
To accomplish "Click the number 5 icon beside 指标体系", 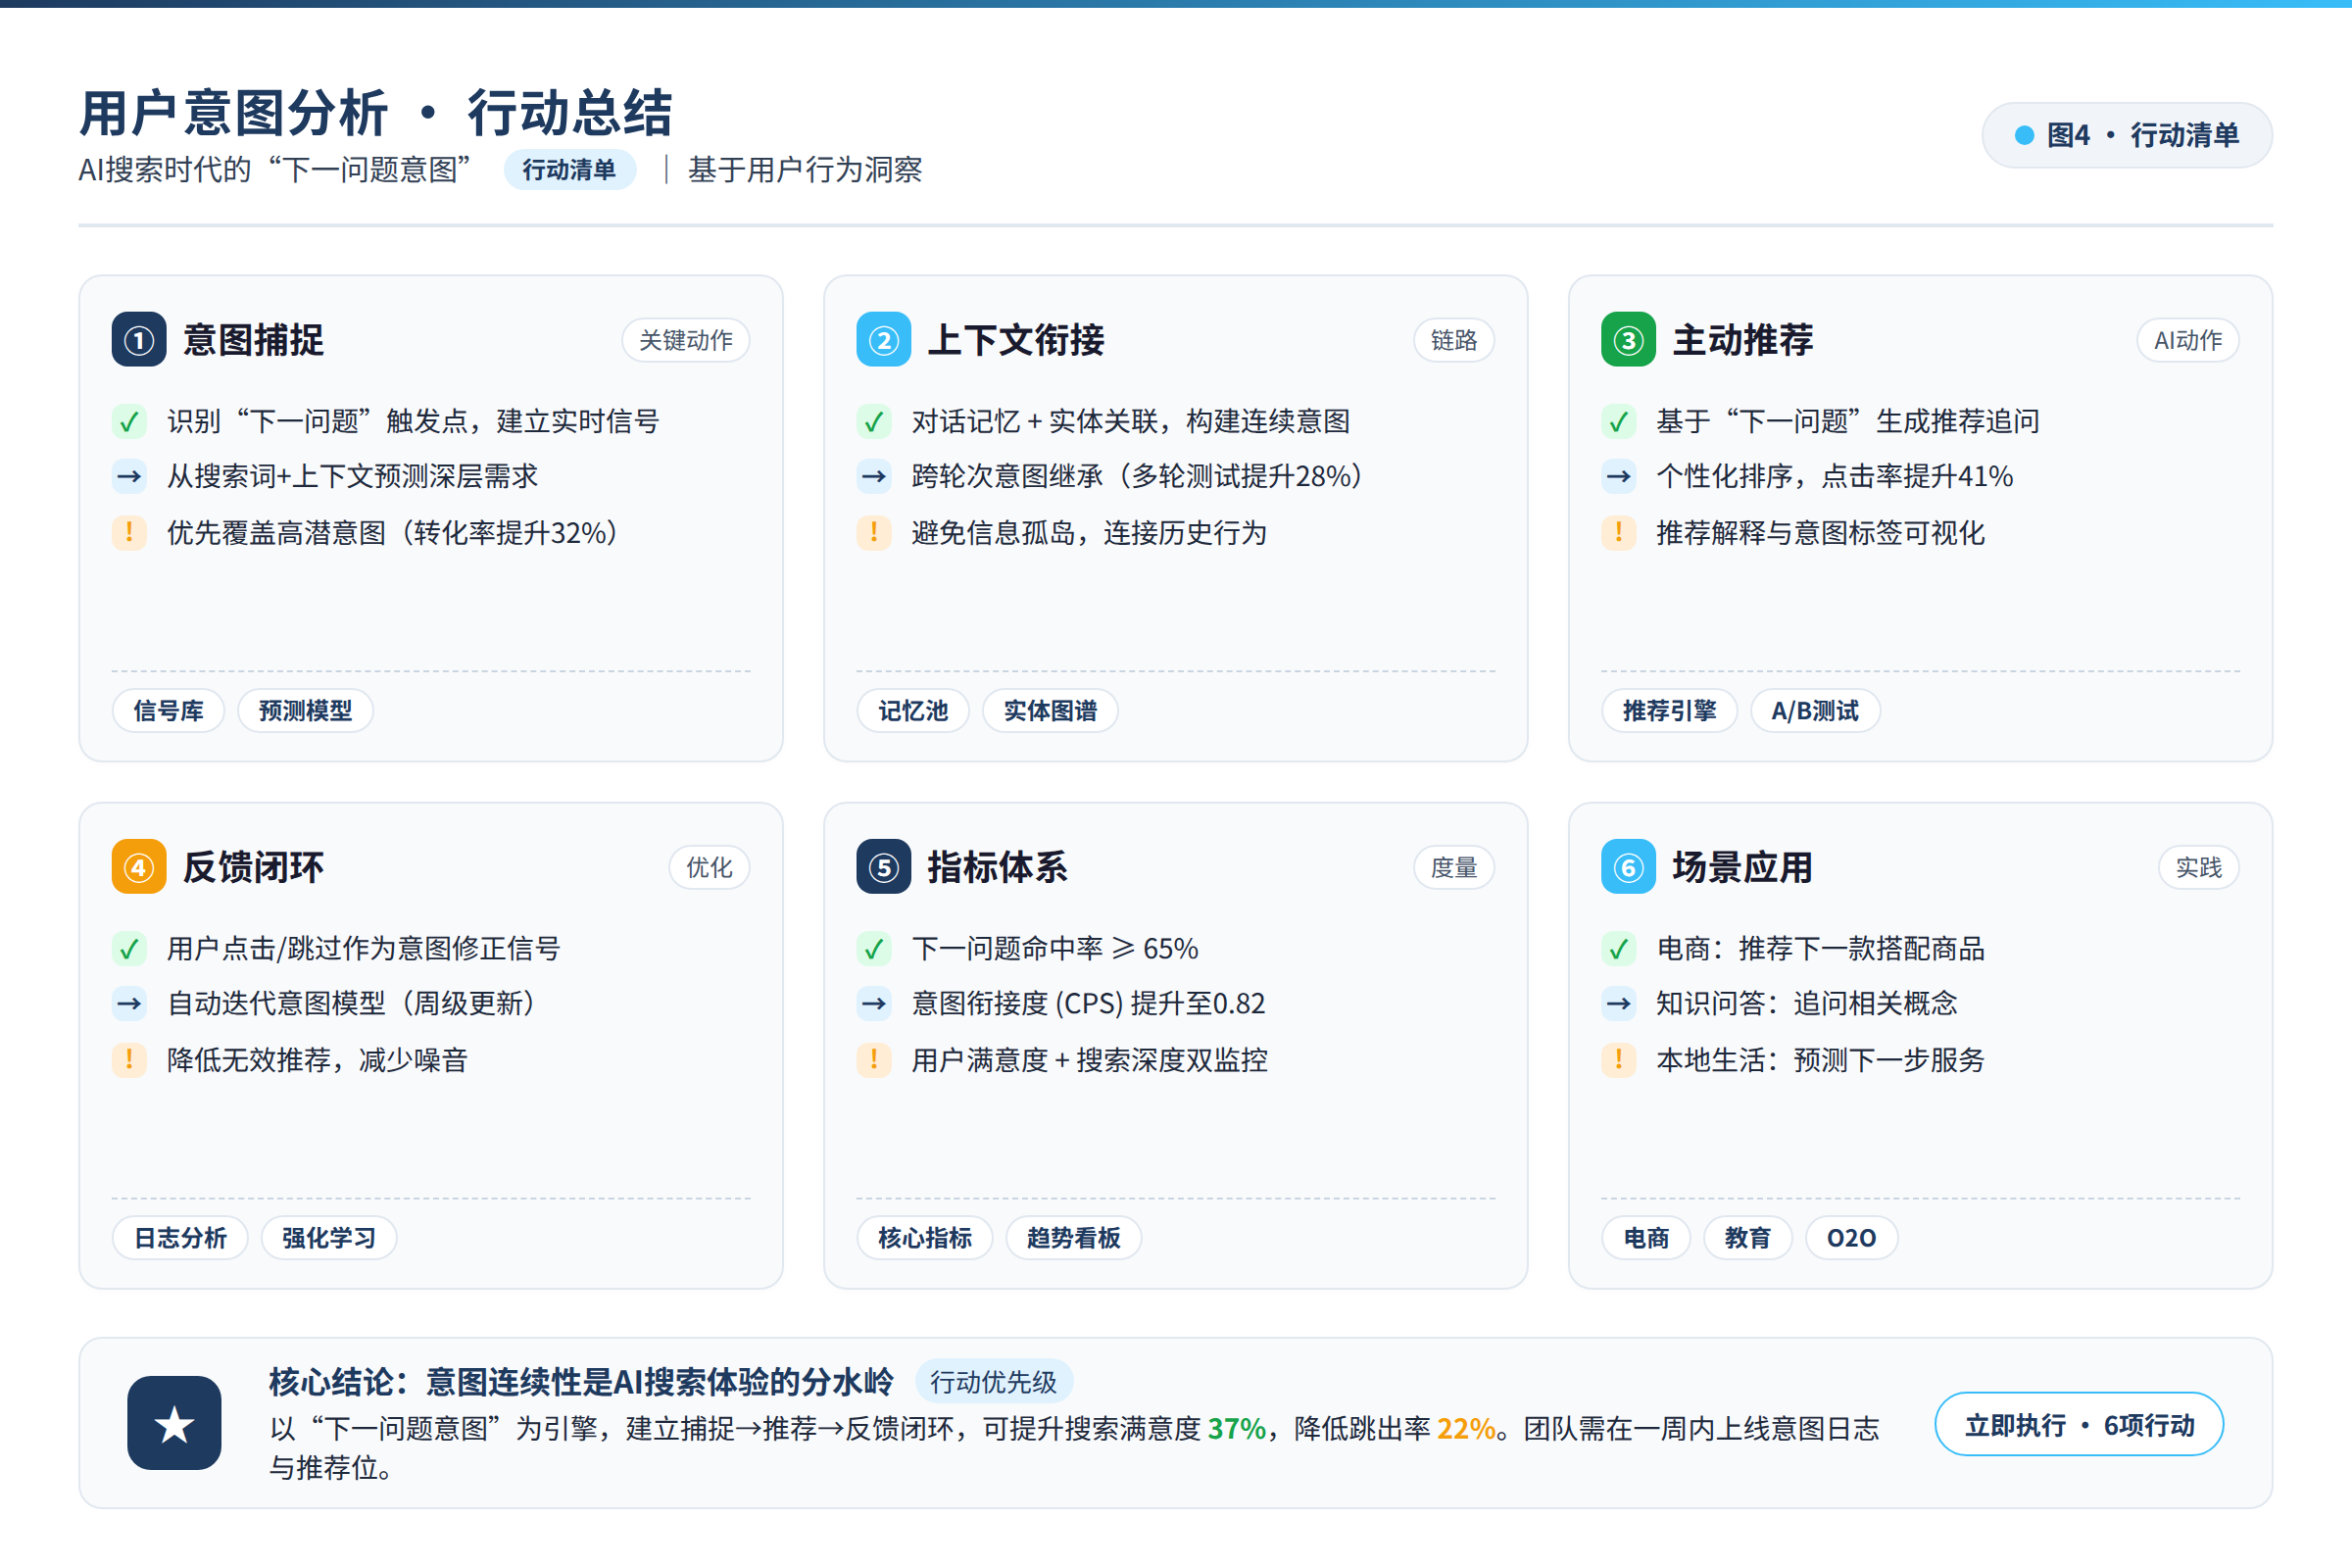I will [884, 867].
